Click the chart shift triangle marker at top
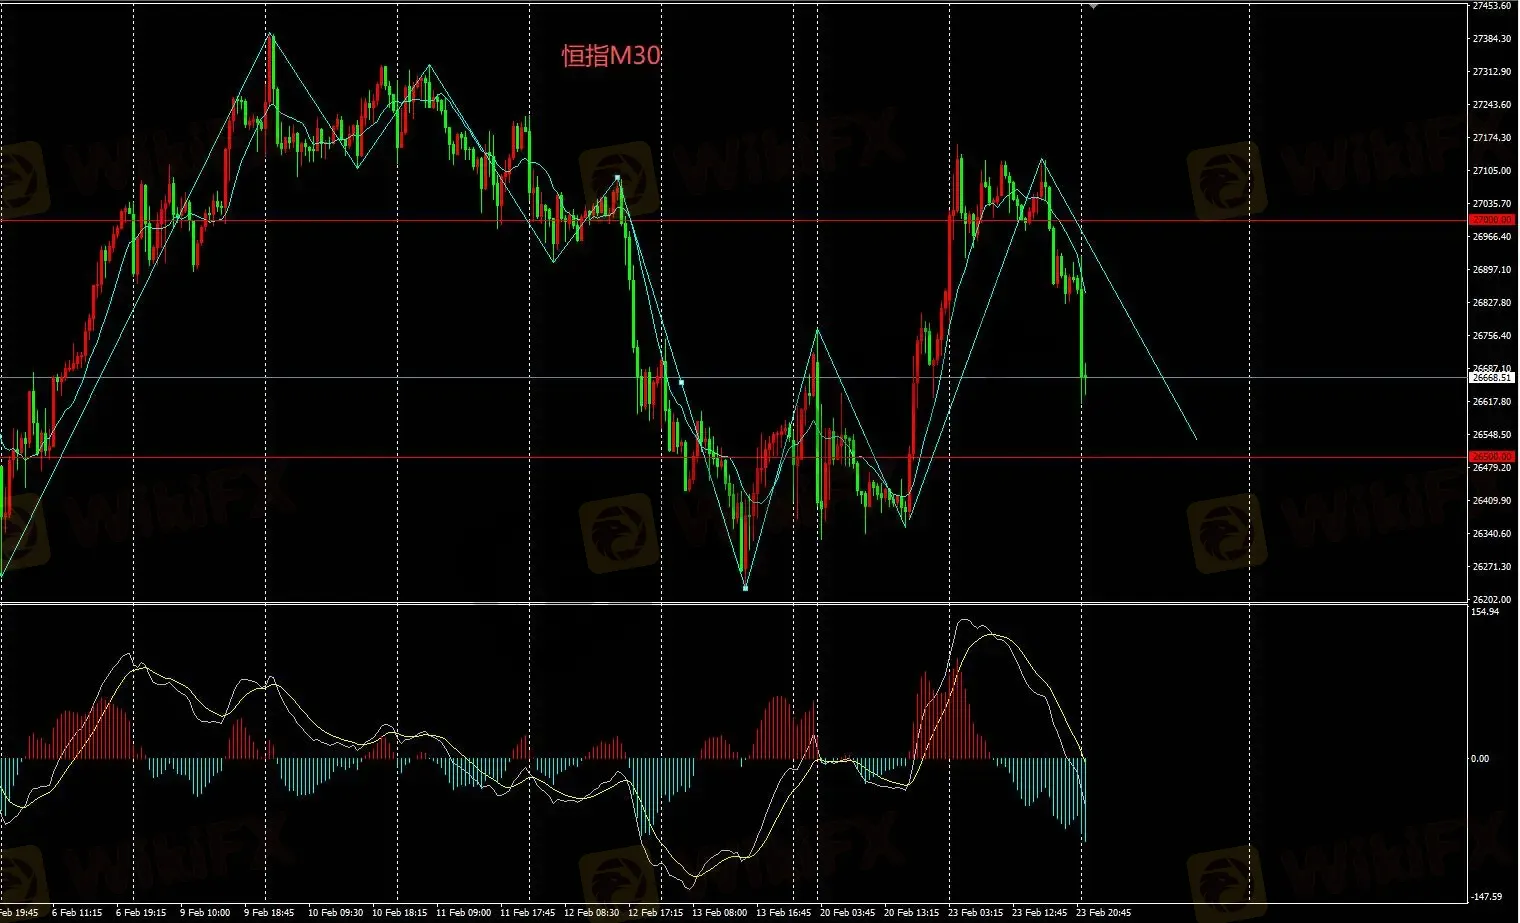 click(x=1095, y=5)
